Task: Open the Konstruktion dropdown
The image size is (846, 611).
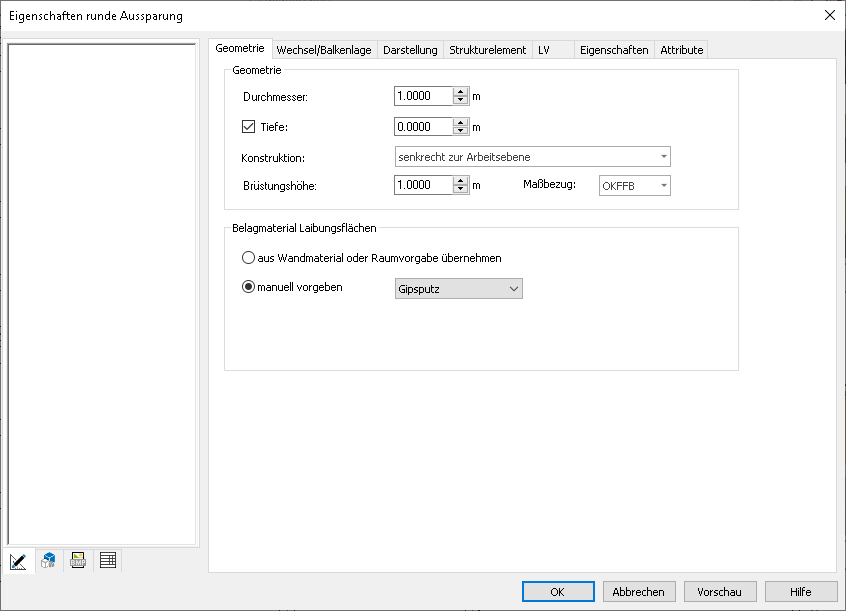Action: coord(532,157)
